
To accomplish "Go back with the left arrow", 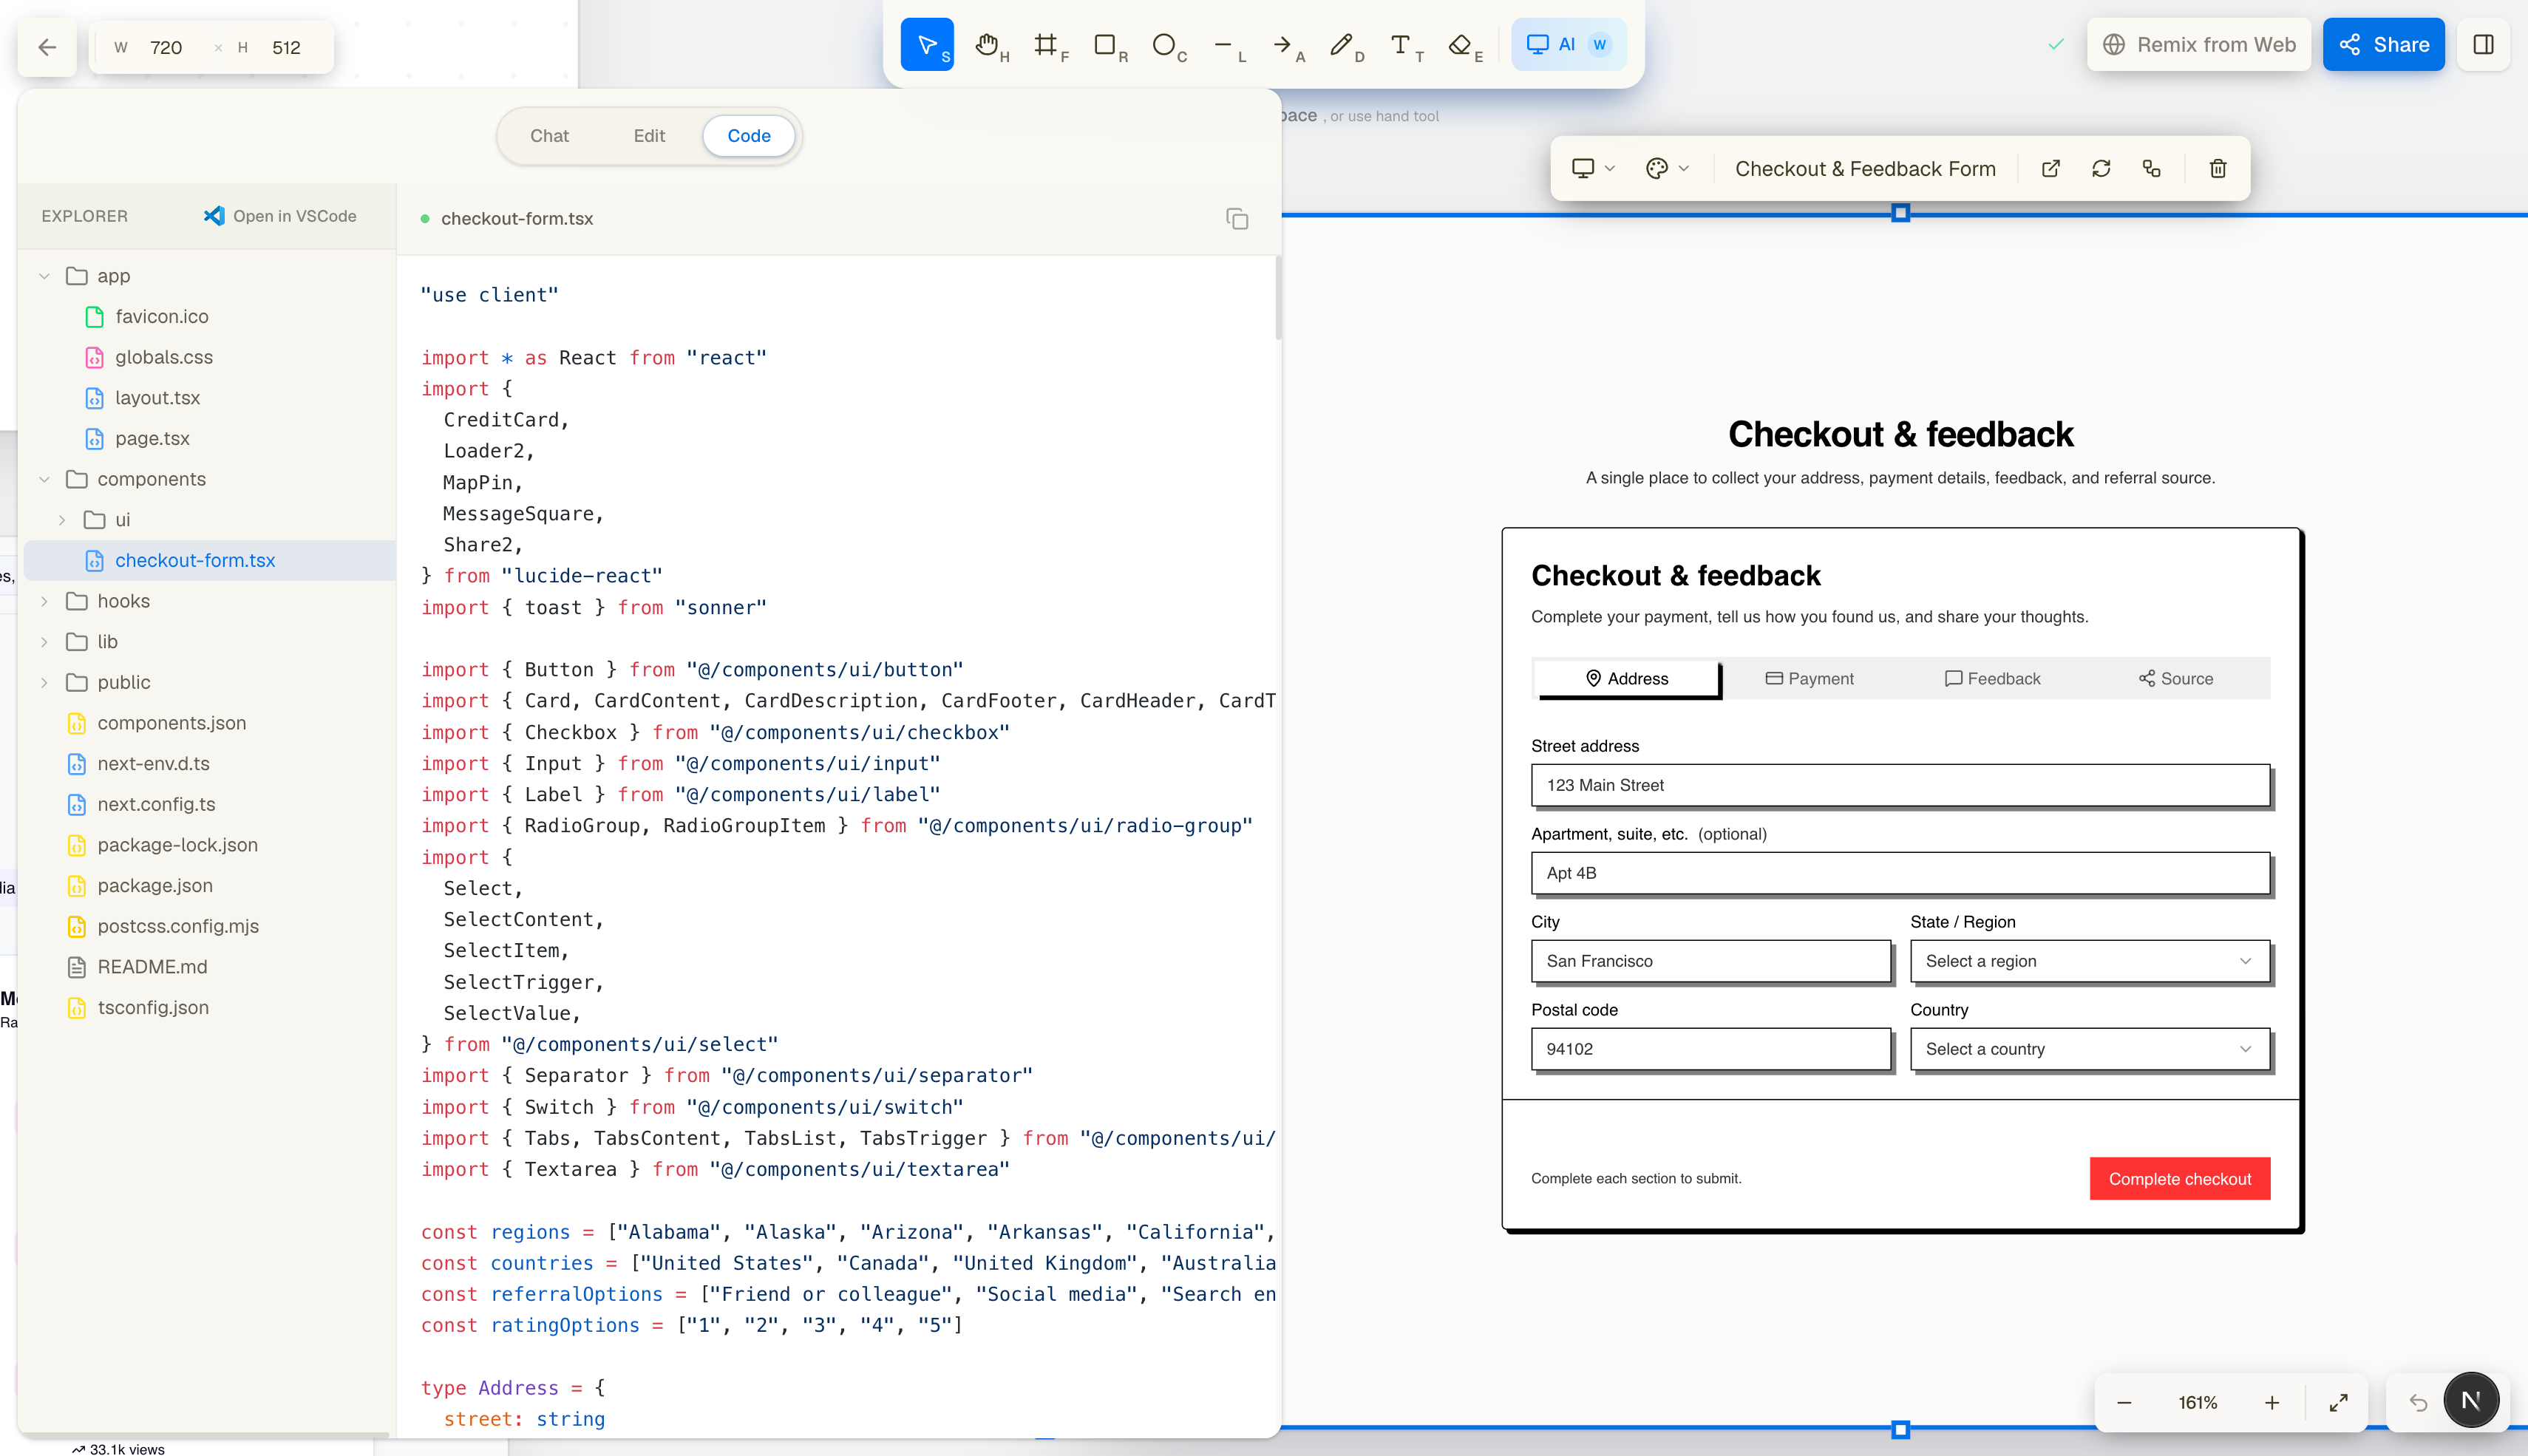I will pos(47,47).
